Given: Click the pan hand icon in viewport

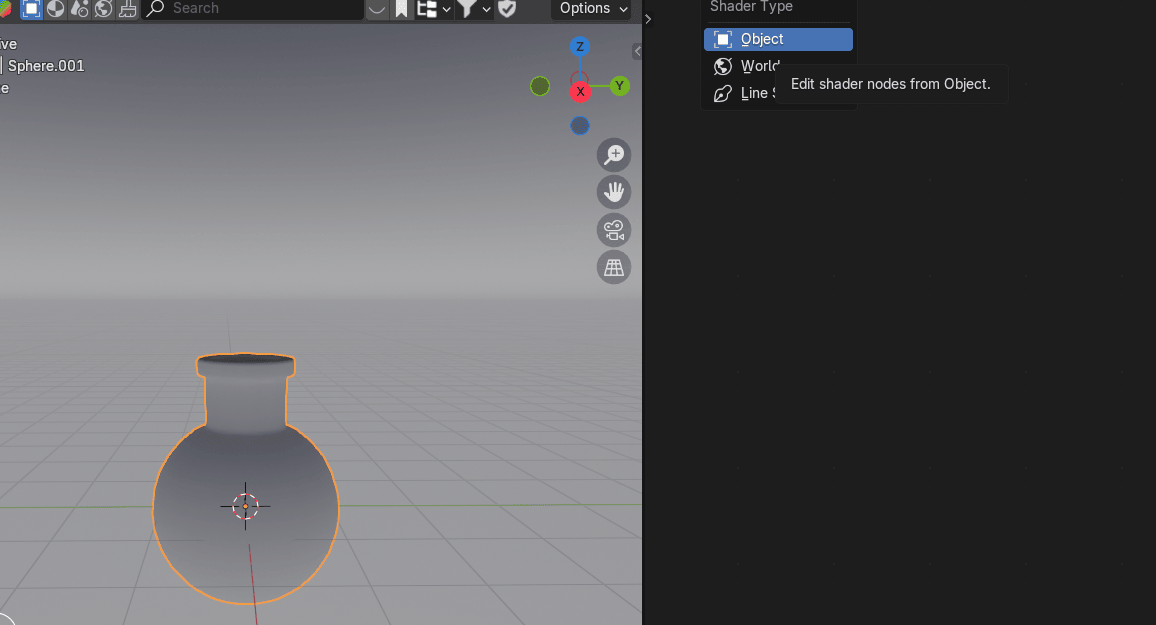Looking at the screenshot, I should pyautogui.click(x=614, y=192).
